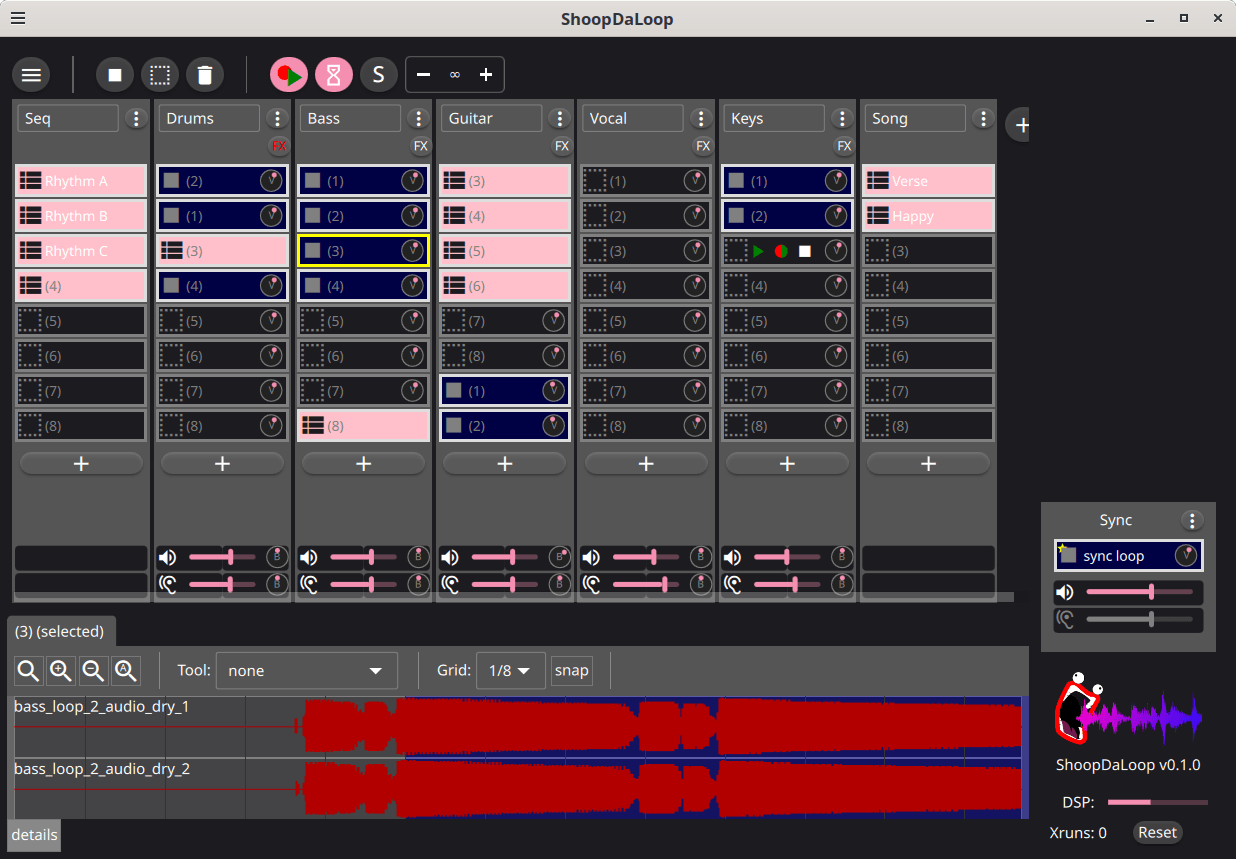
Task: Click the zoom in magnifier icon
Action: coord(61,671)
